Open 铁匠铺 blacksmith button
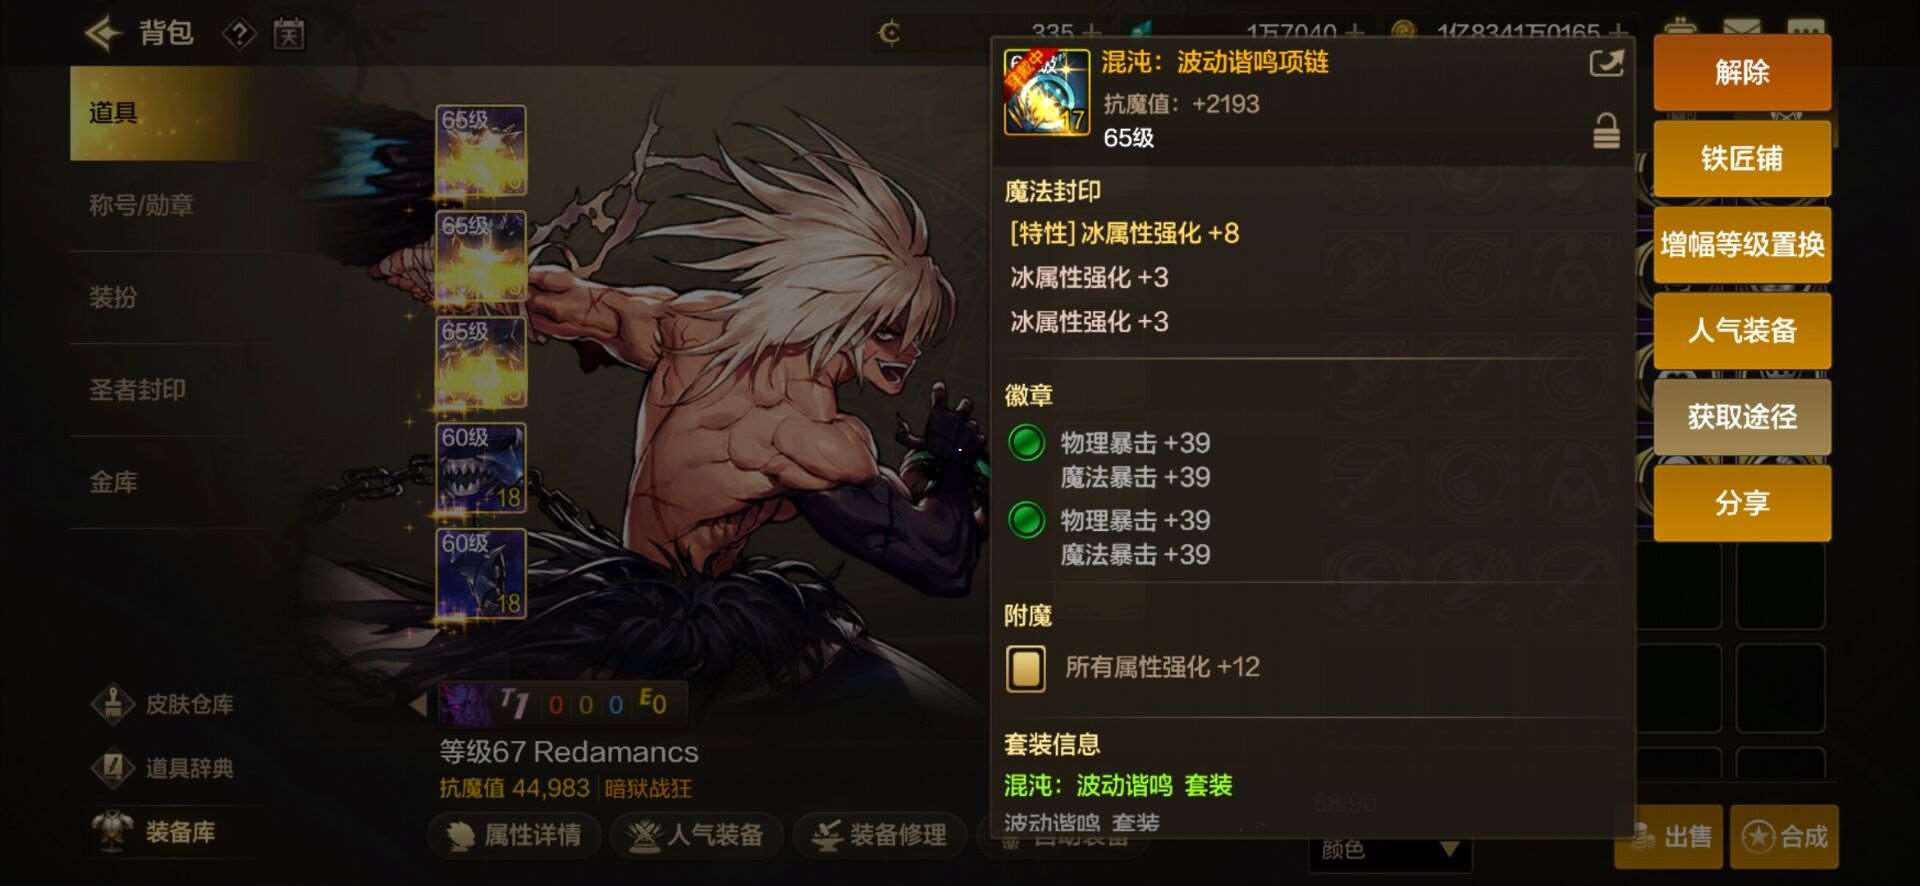The height and width of the screenshot is (886, 1920). 1742,159
